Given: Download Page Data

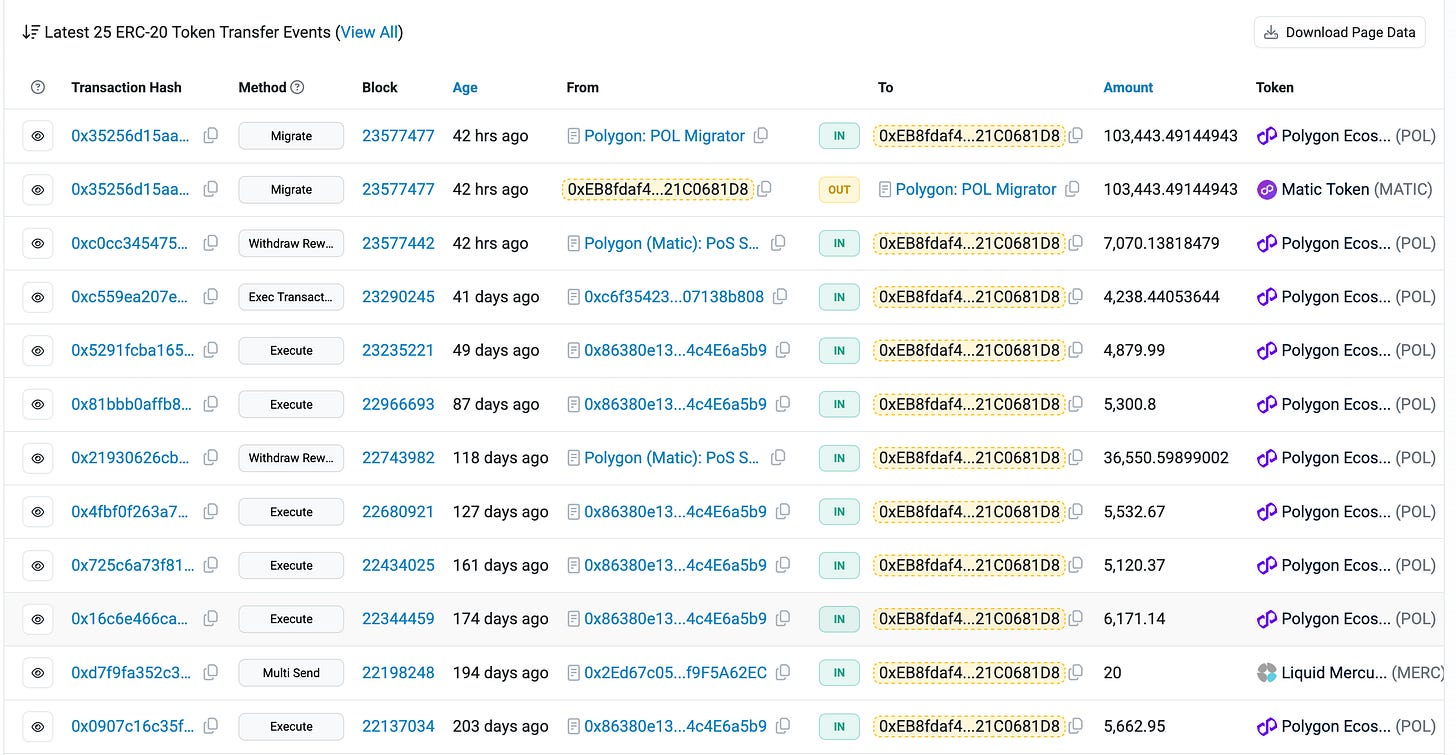Looking at the screenshot, I should coord(1340,32).
